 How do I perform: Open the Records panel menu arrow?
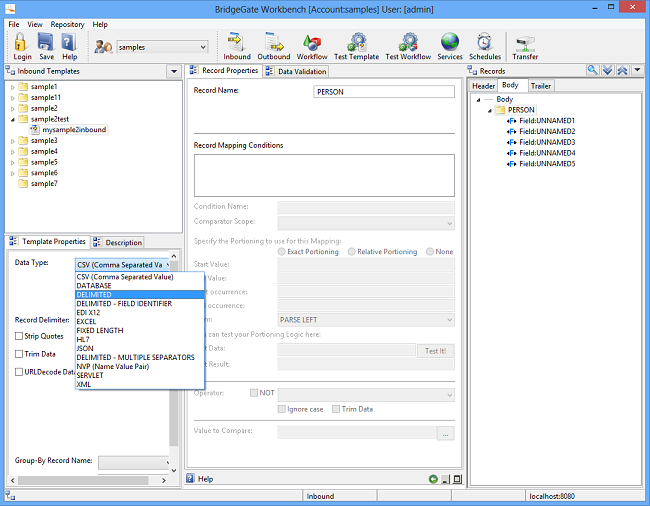tap(638, 70)
